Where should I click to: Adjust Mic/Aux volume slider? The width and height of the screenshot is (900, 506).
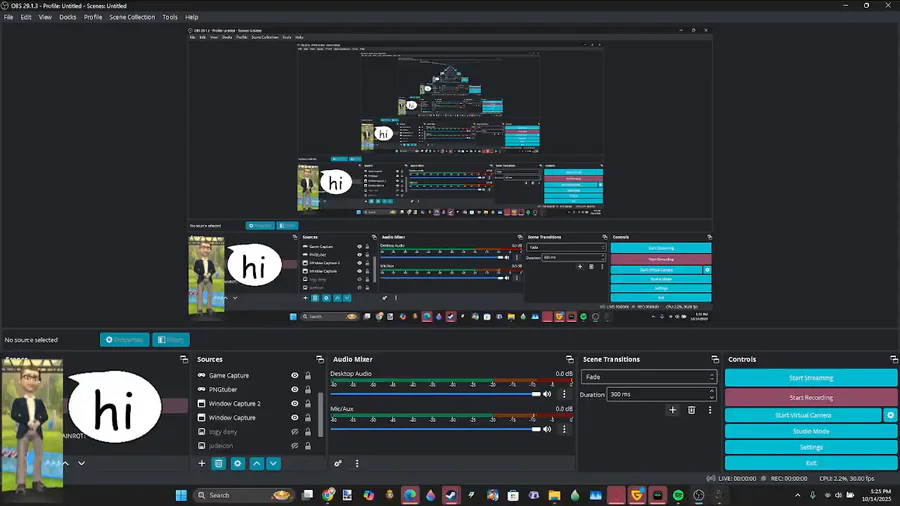[x=435, y=429]
